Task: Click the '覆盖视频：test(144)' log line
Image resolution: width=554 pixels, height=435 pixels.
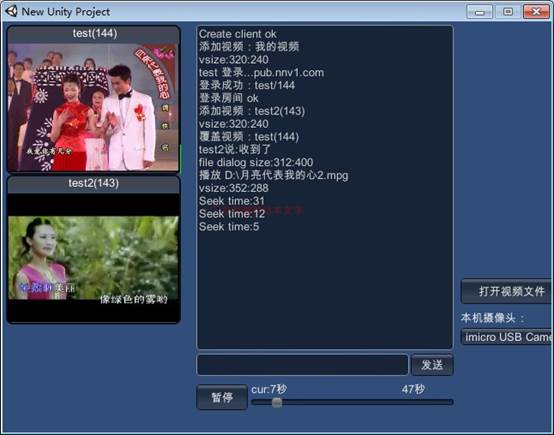Action: pos(249,137)
